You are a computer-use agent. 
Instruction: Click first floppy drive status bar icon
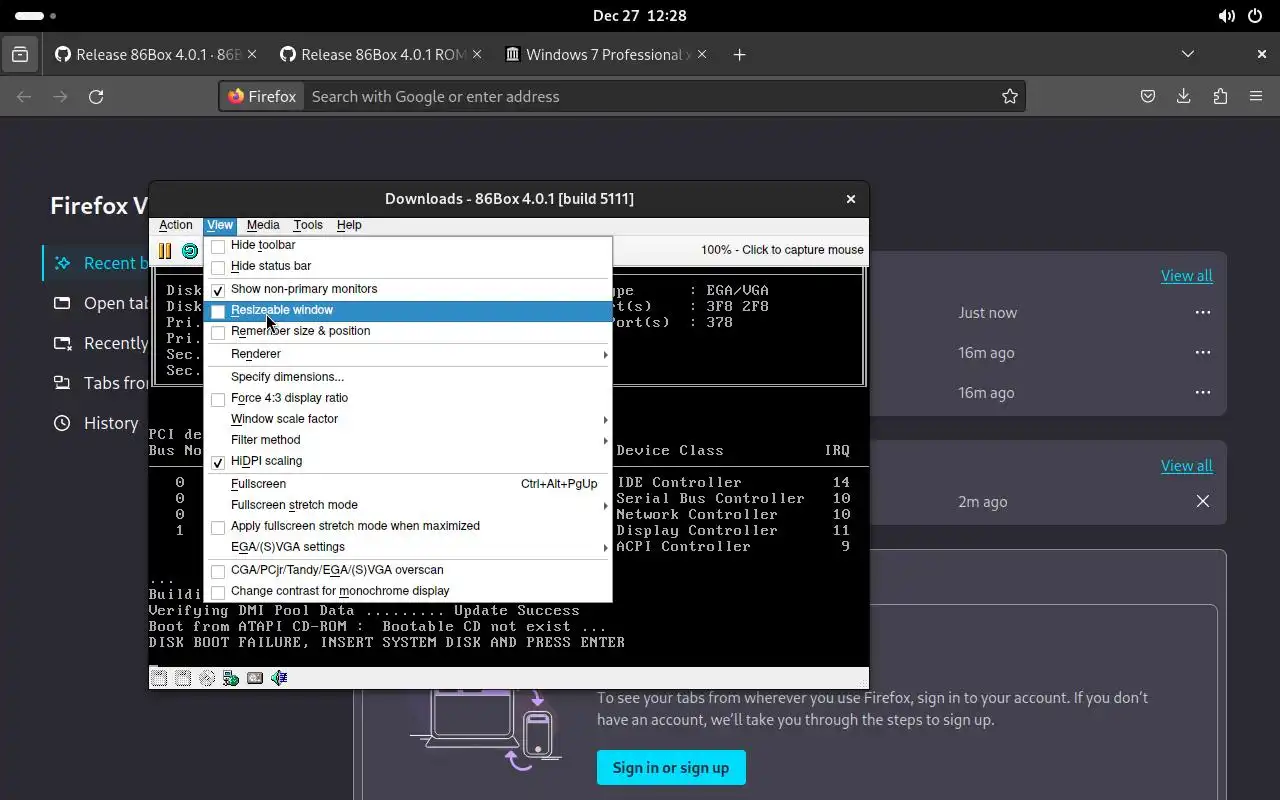point(159,678)
